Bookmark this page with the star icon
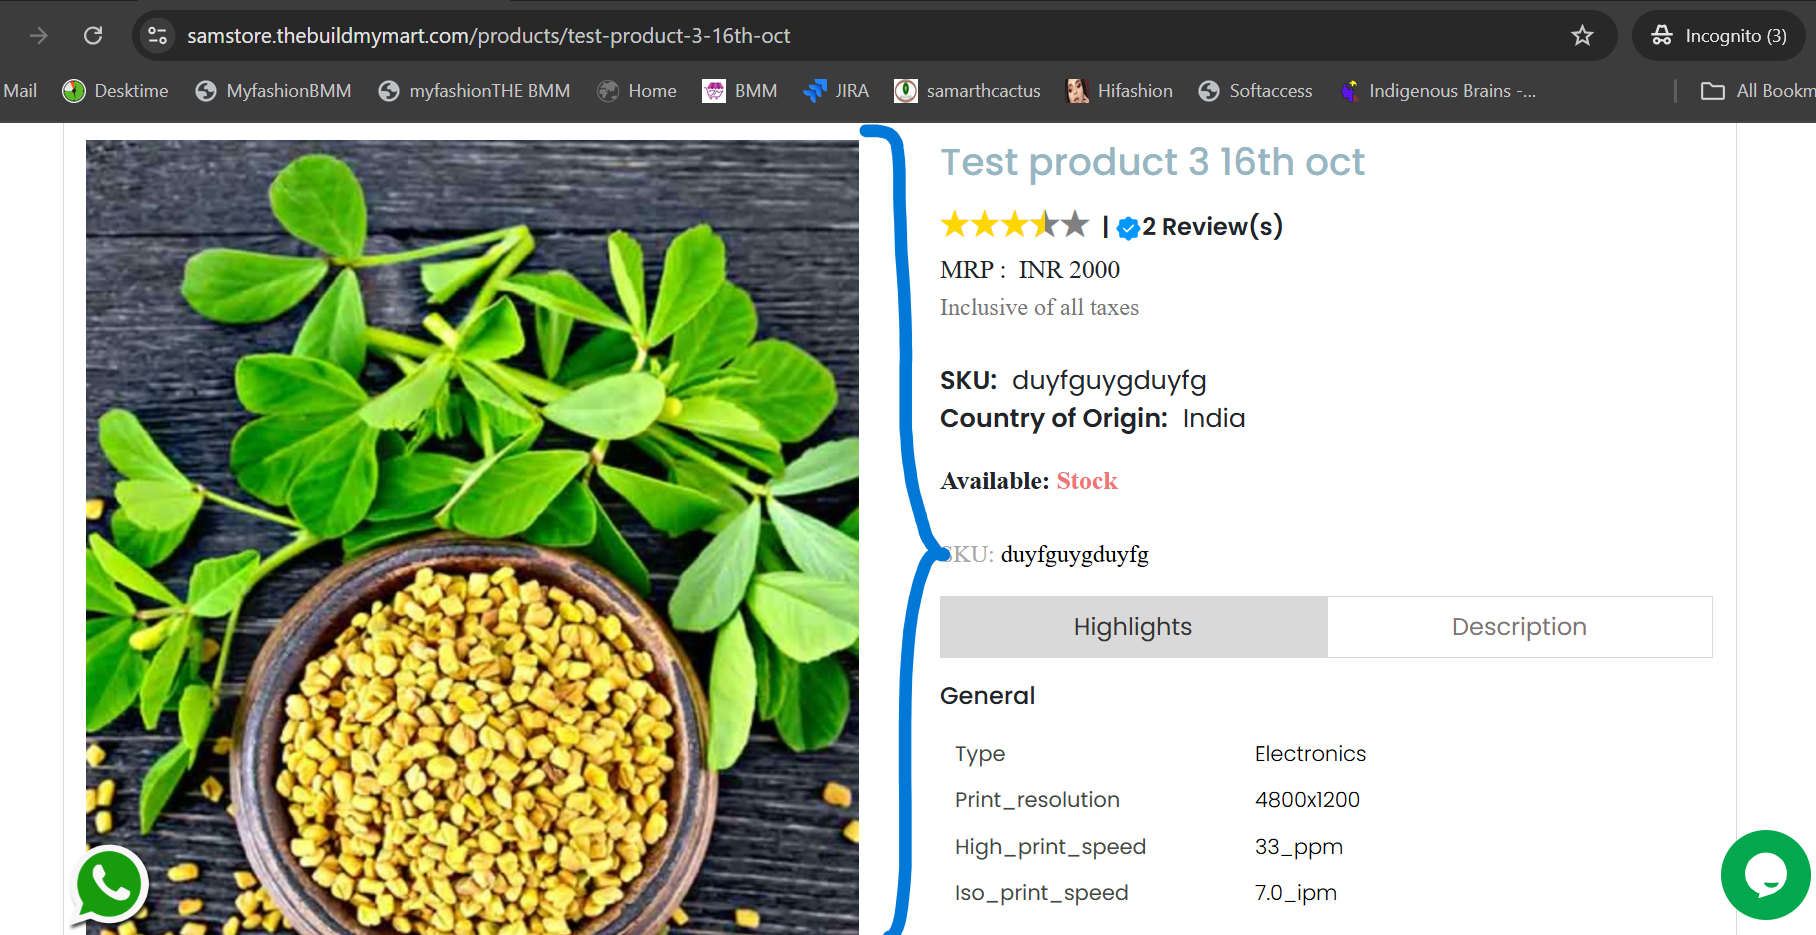This screenshot has width=1816, height=935. tap(1582, 36)
